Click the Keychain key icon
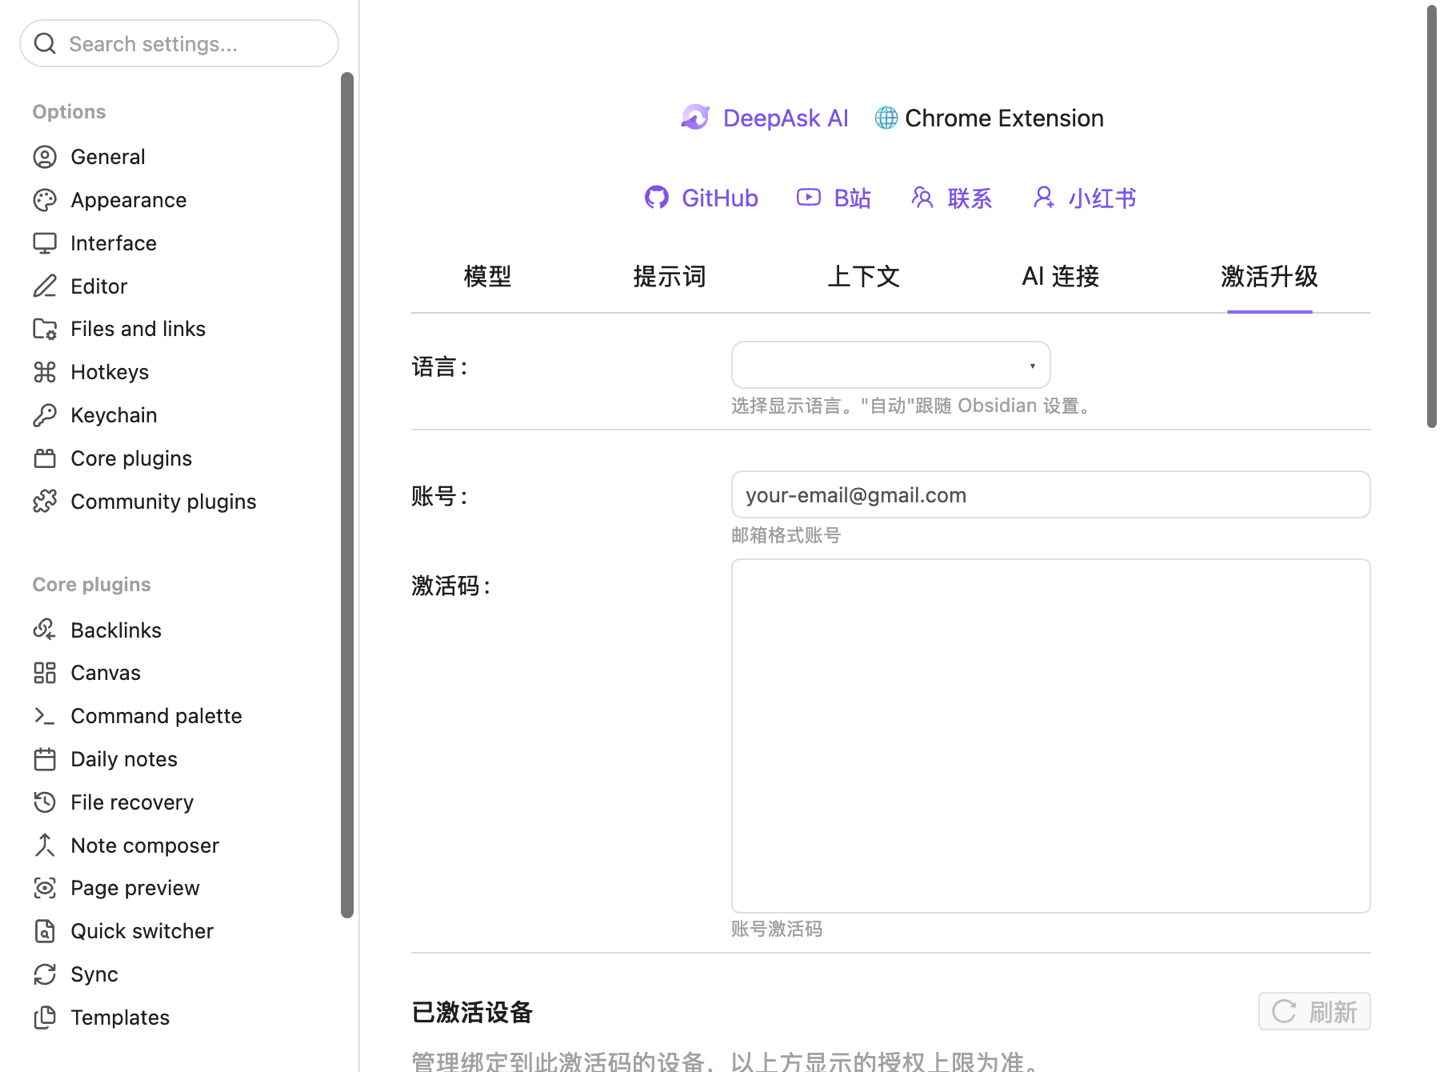This screenshot has width=1440, height=1072. [x=45, y=415]
